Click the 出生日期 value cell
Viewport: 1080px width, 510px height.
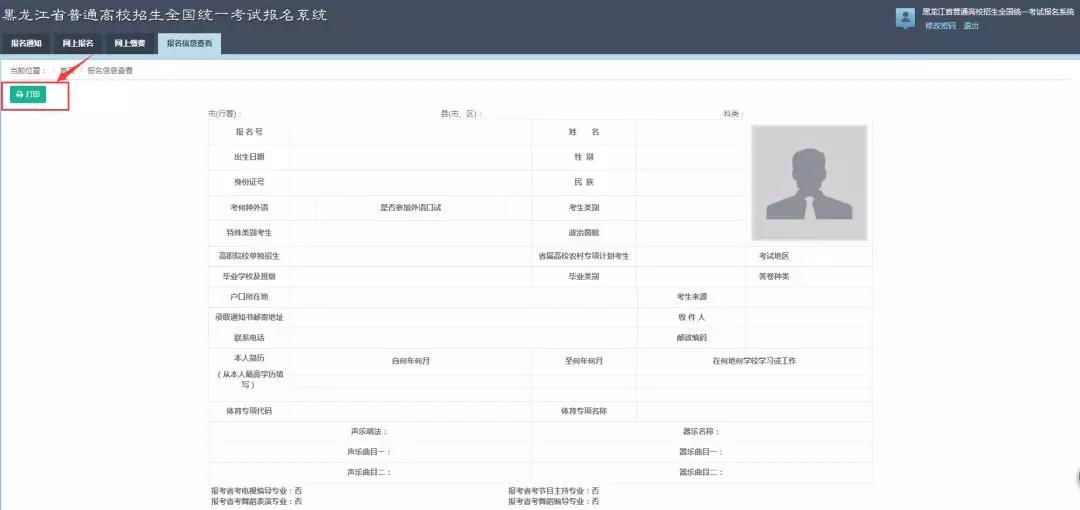pos(410,157)
